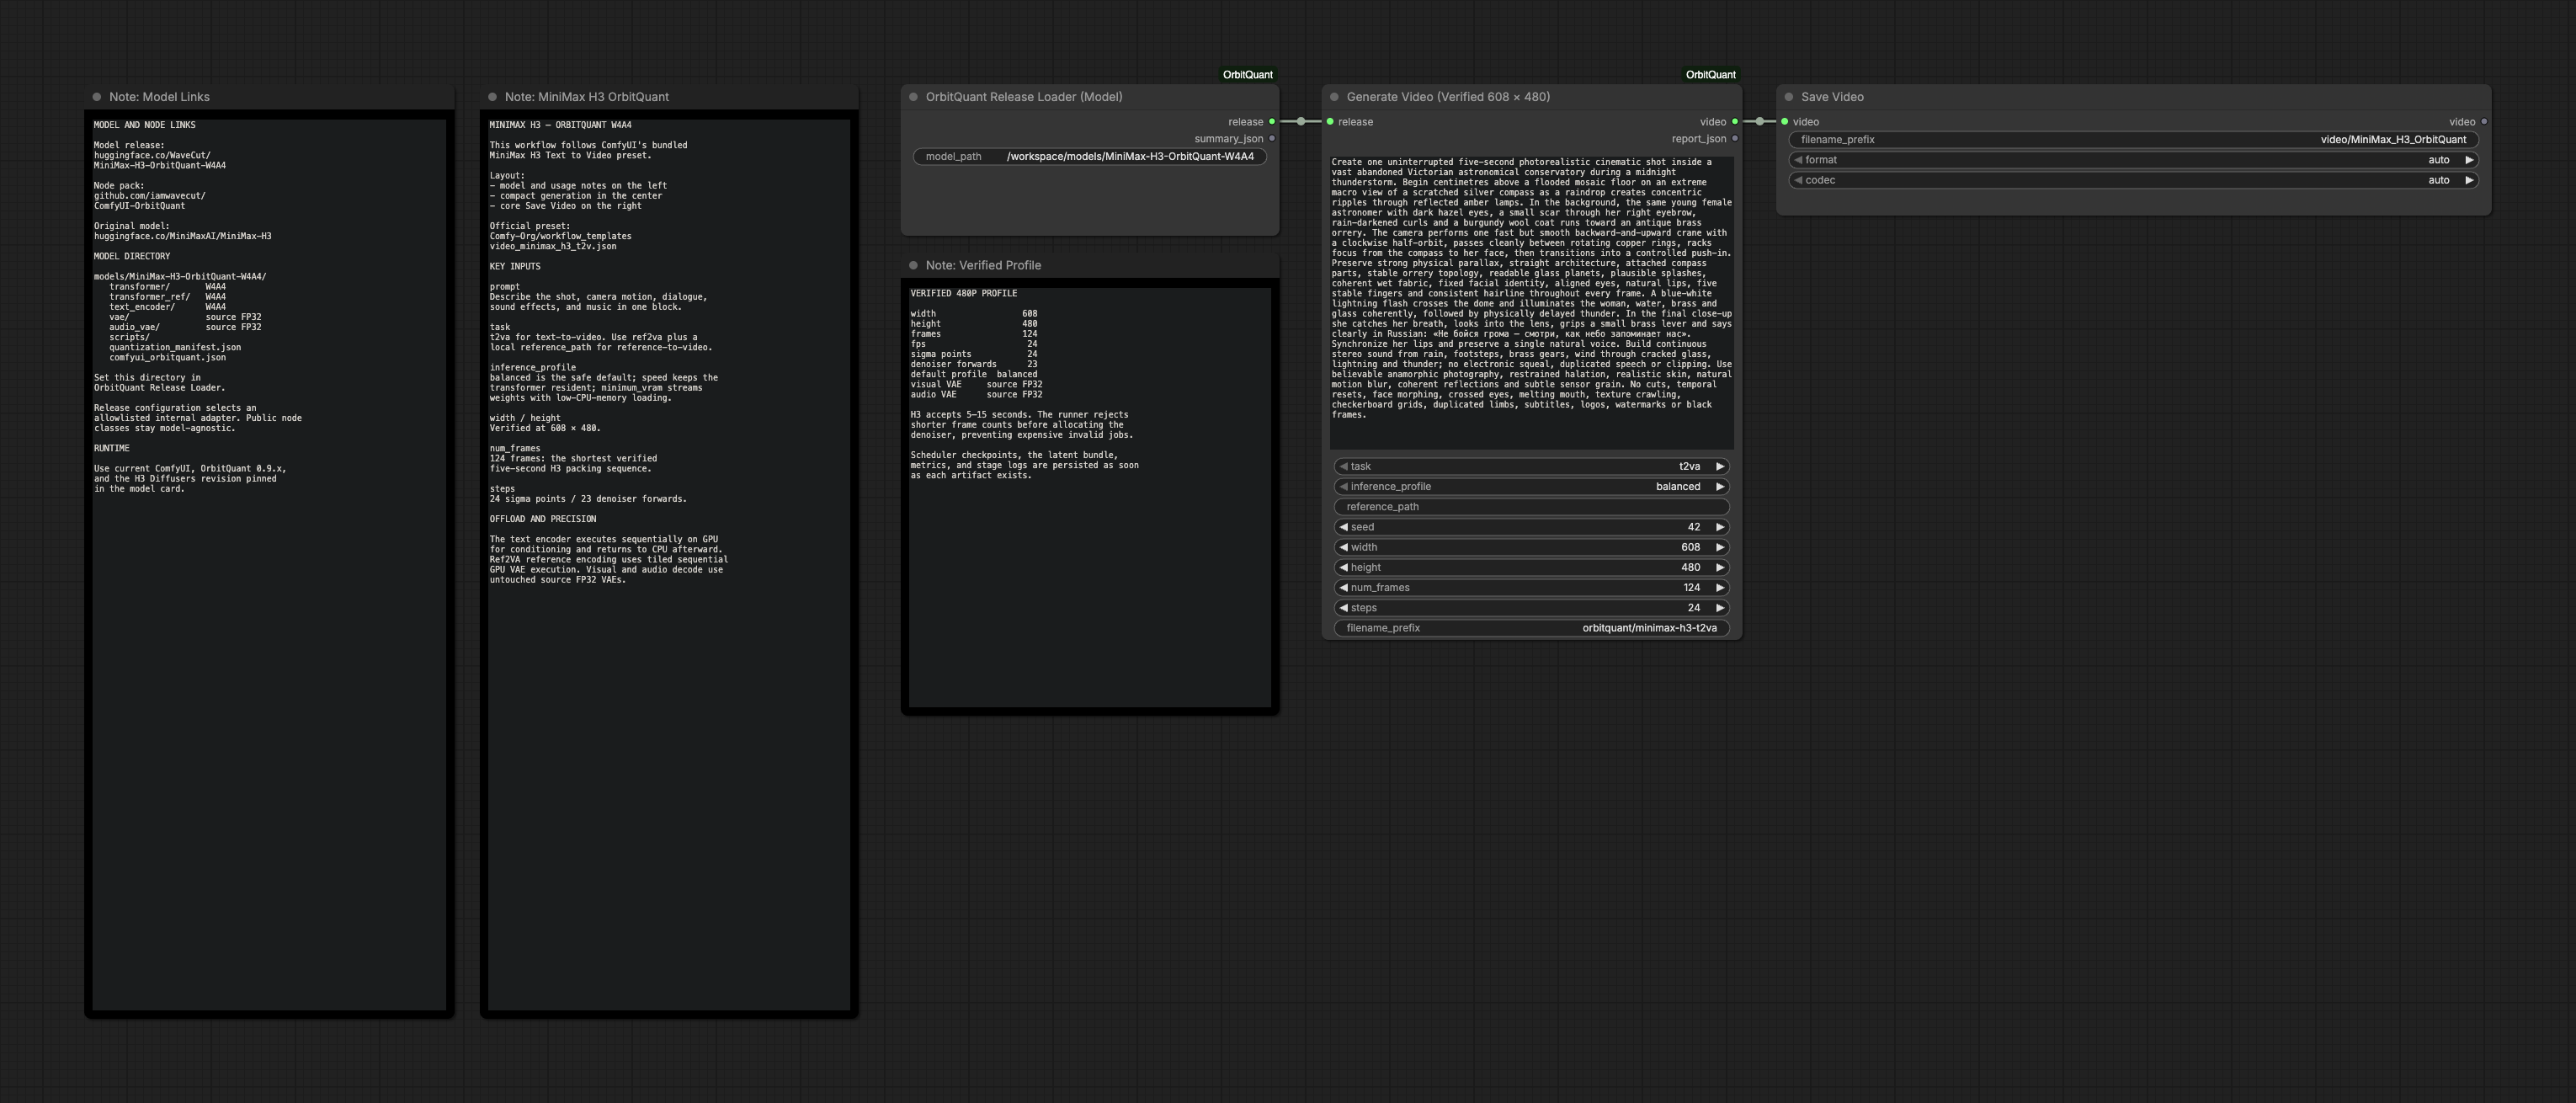Edit filename_prefix orbitquant/minimax-h3-t2va field

[1532, 628]
